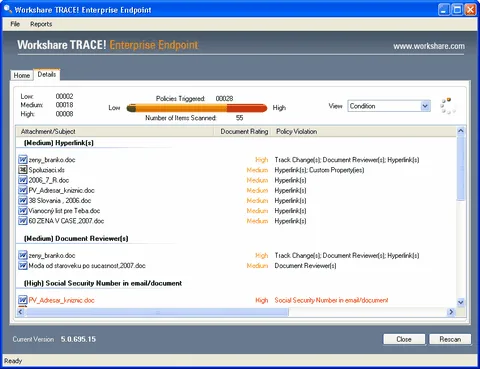Click the Low count value 00002
This screenshot has height=369, width=480.
[x=64, y=96]
